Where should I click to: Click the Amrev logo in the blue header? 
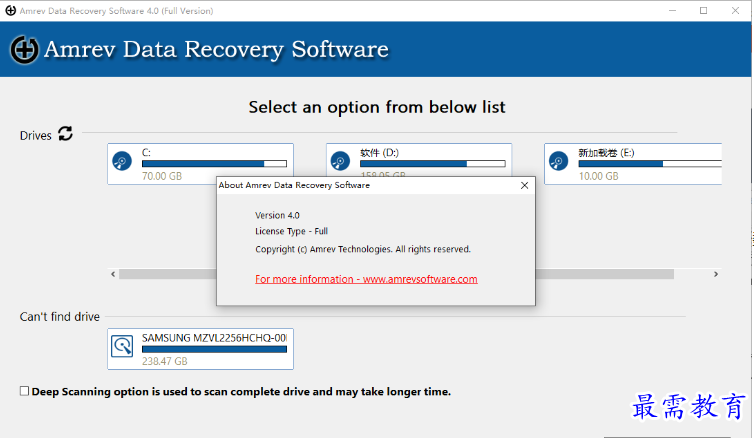tap(24, 49)
